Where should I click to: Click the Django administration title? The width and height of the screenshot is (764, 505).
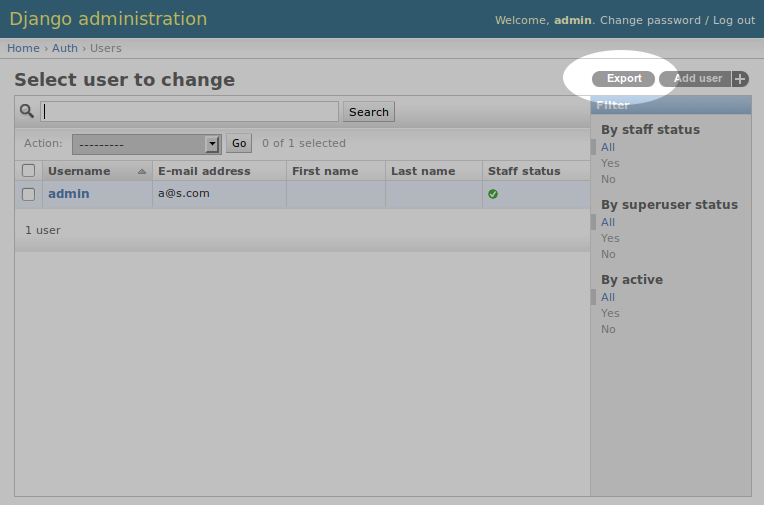108,19
